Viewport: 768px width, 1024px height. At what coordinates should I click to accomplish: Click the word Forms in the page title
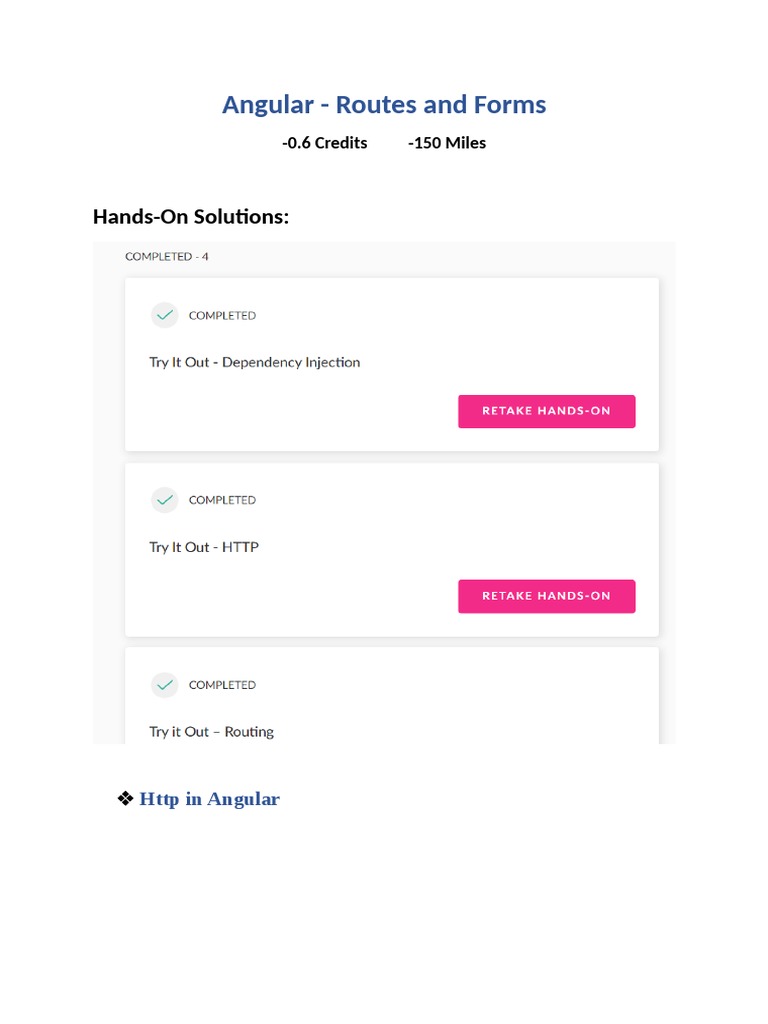click(x=511, y=105)
